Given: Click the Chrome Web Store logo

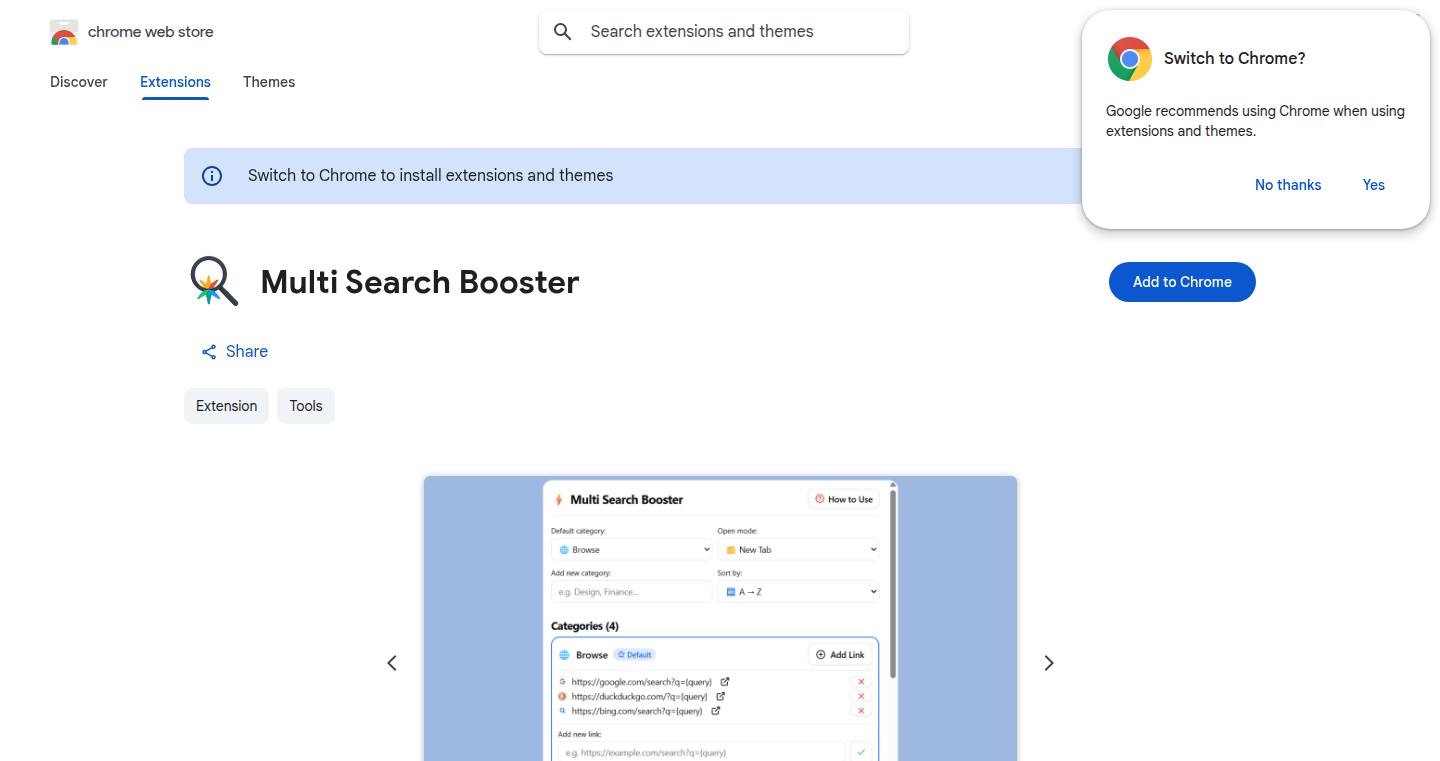Looking at the screenshot, I should pos(64,32).
